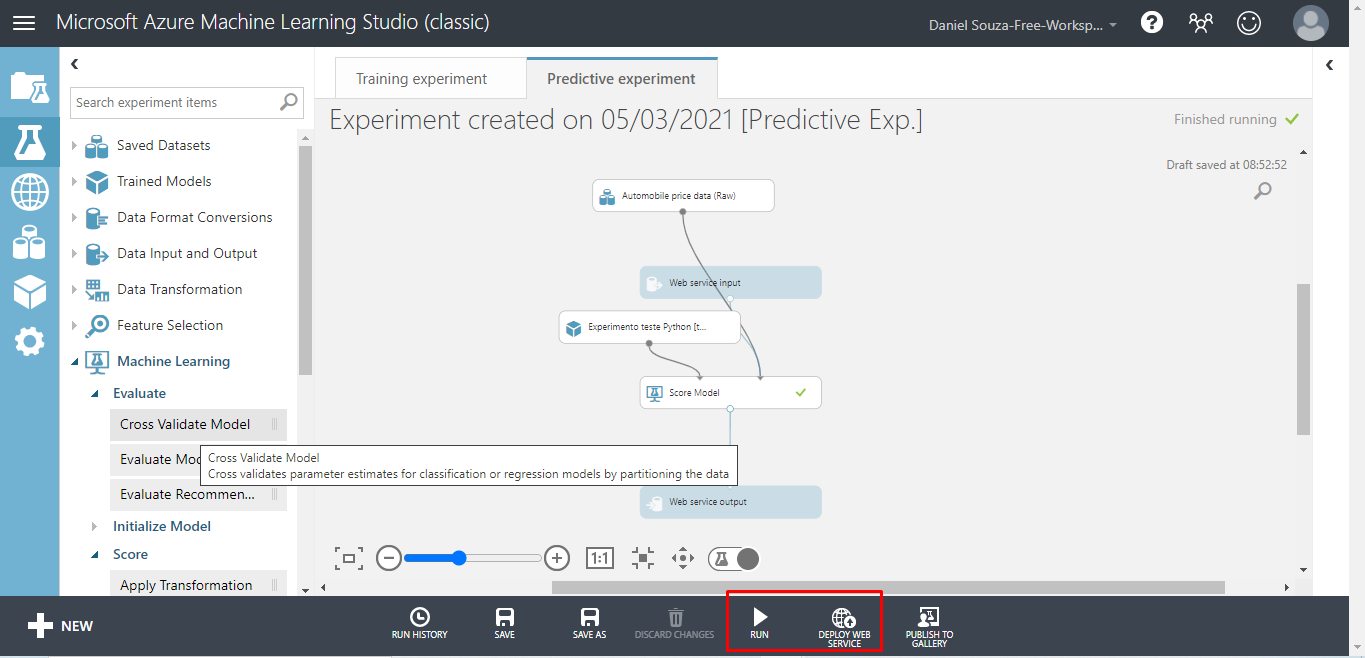Select the Evaluate Recommender item
This screenshot has height=658, width=1365.
(x=198, y=494)
